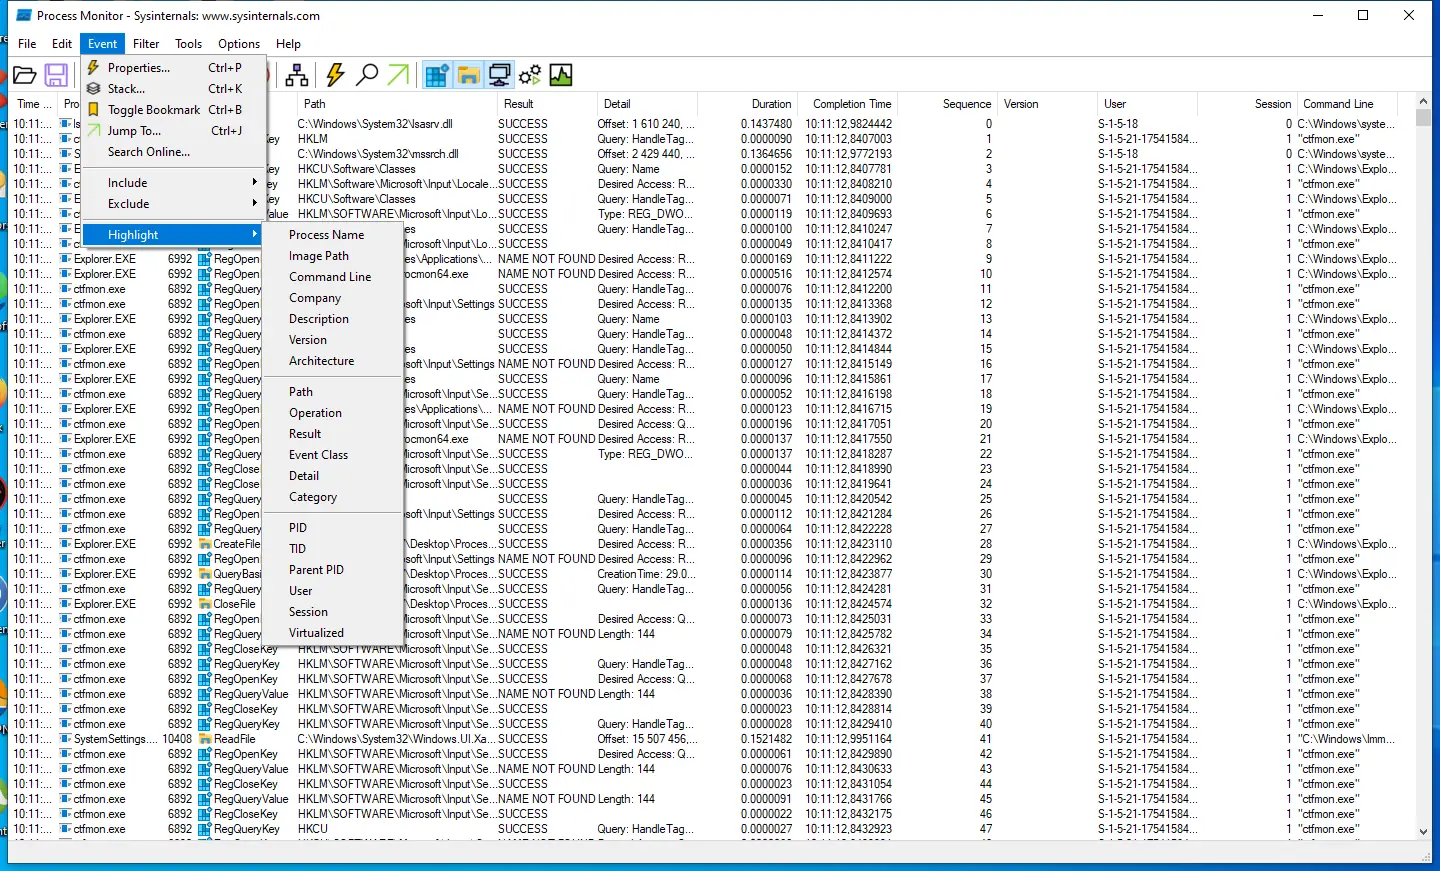Screen dimensions: 1440x871
Task: Open the Tools menu
Action: 188,44
